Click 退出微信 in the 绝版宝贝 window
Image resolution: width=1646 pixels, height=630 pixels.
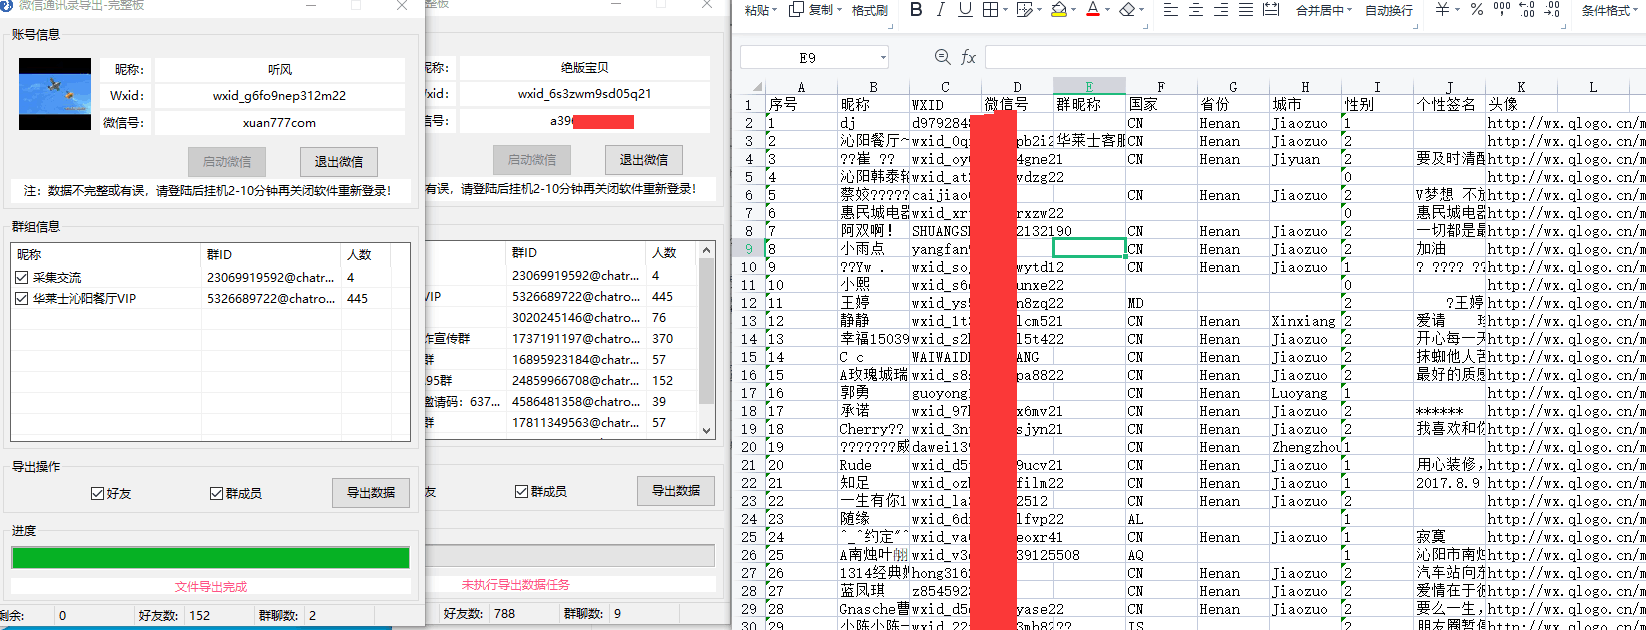coord(644,159)
